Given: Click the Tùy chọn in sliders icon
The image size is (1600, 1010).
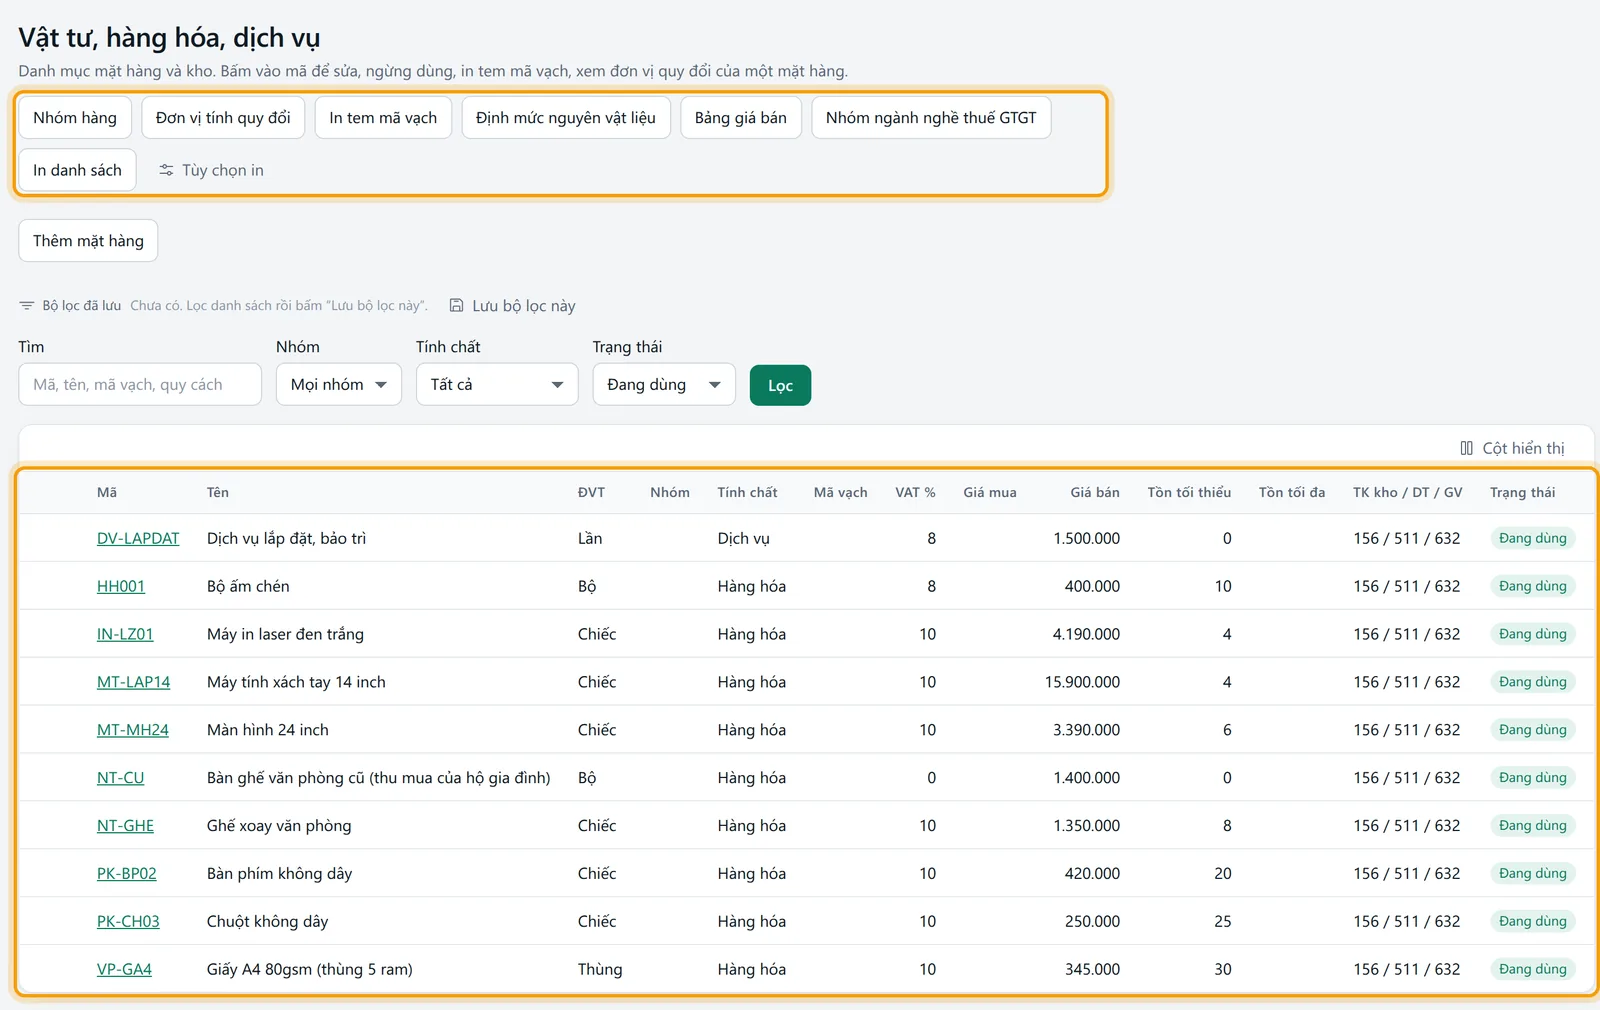Looking at the screenshot, I should coord(166,170).
